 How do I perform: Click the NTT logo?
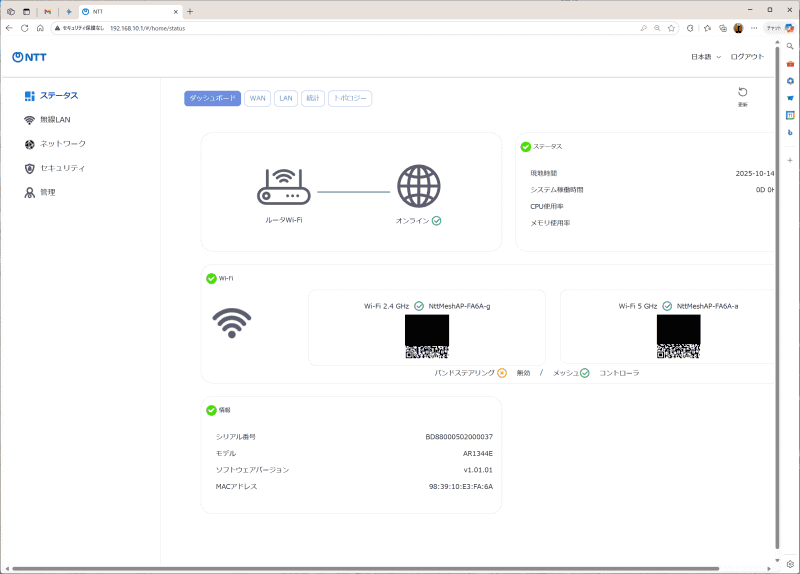tap(29, 57)
